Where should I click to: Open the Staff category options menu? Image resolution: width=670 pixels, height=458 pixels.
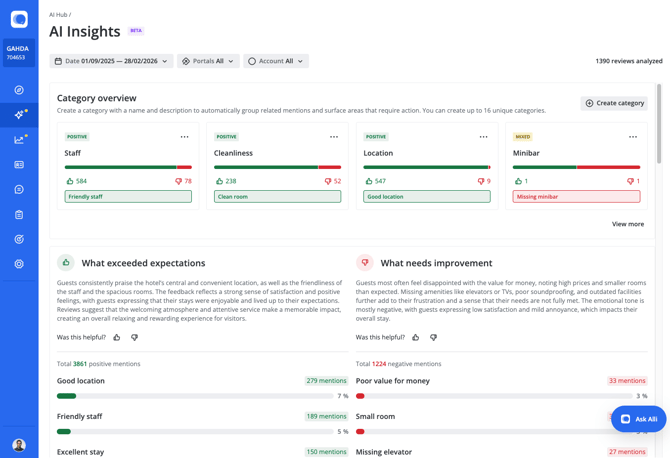(184, 137)
